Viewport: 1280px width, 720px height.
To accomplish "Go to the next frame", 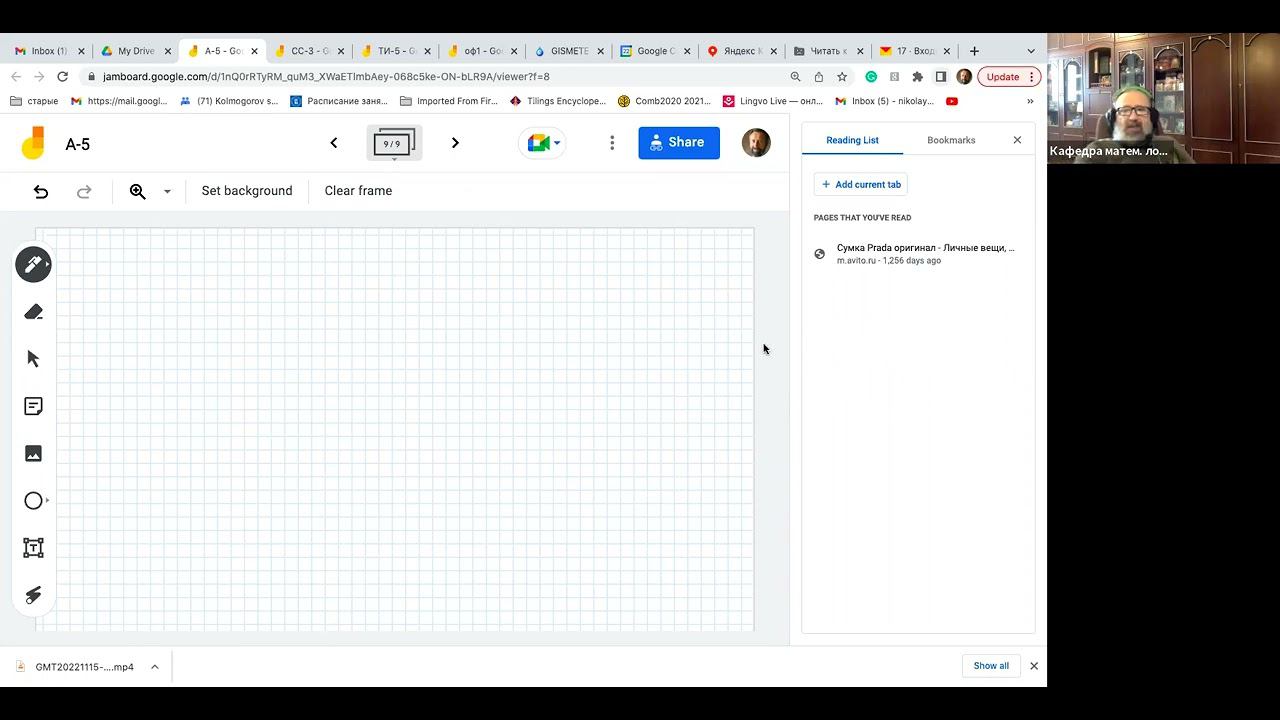I will point(455,143).
